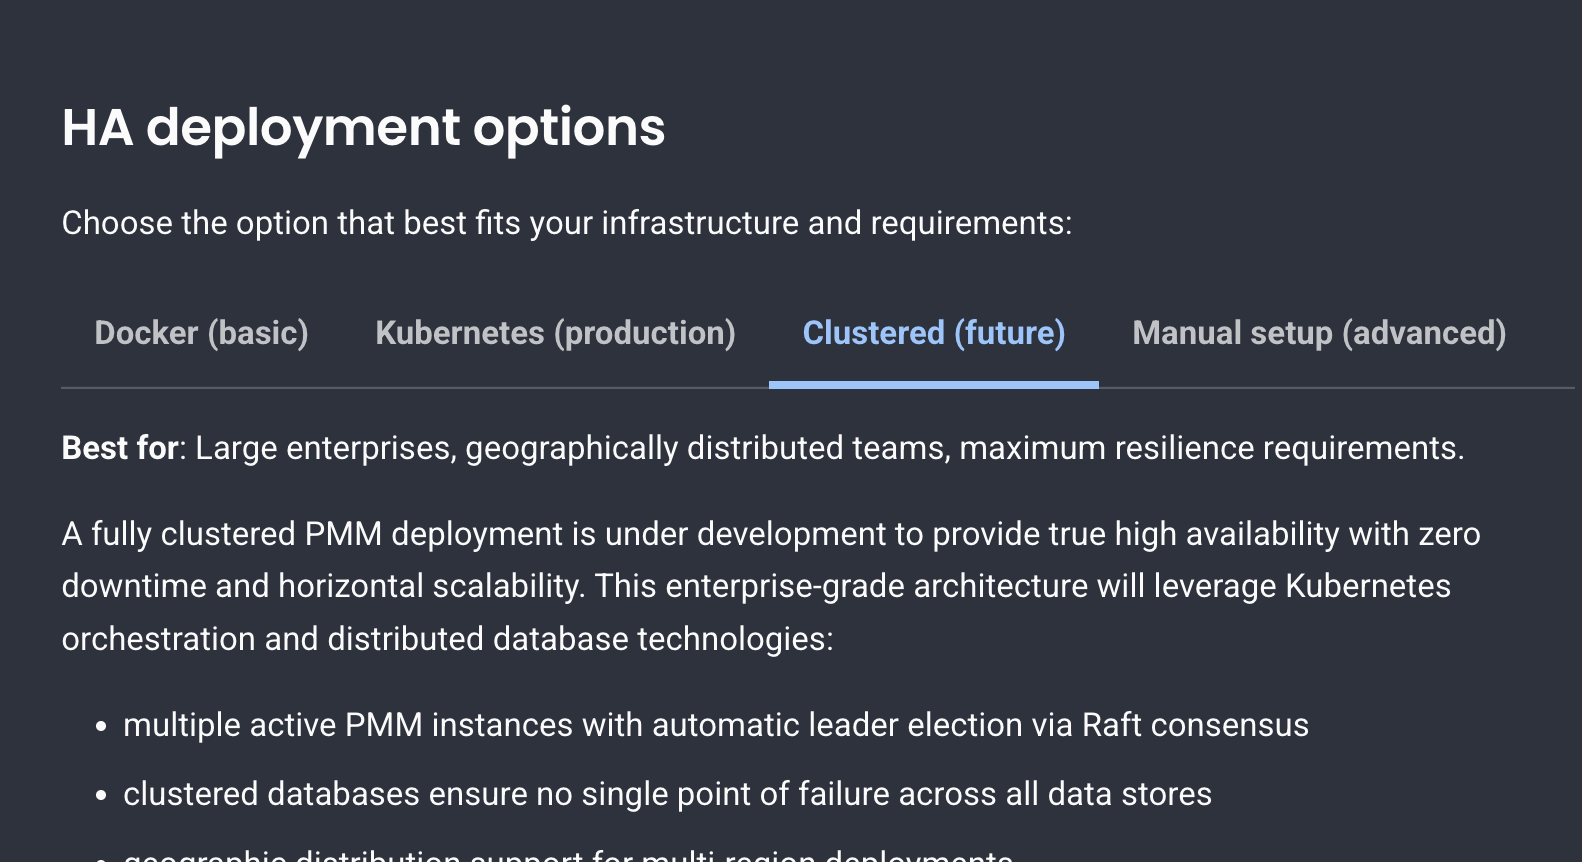Click the bullet dot before 'clustered databases'

(101, 796)
